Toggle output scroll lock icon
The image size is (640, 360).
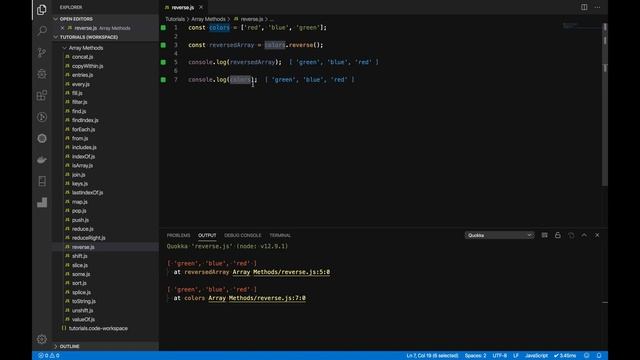(x=558, y=235)
